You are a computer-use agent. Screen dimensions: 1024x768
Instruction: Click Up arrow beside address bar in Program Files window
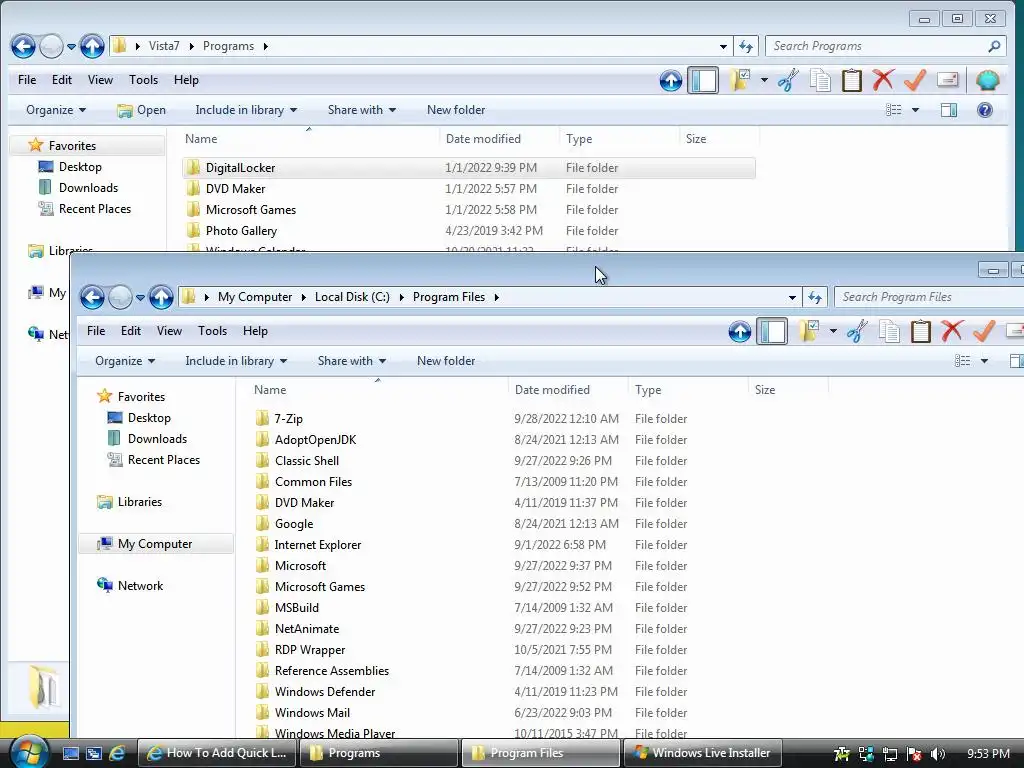[x=161, y=297]
